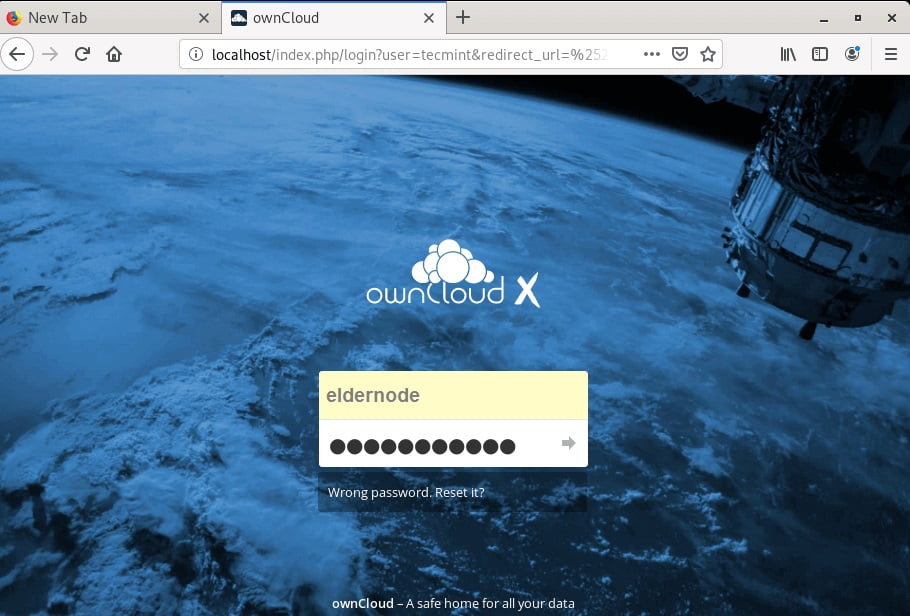This screenshot has height=616, width=910.
Task: Show site information for localhost
Action: click(x=196, y=54)
